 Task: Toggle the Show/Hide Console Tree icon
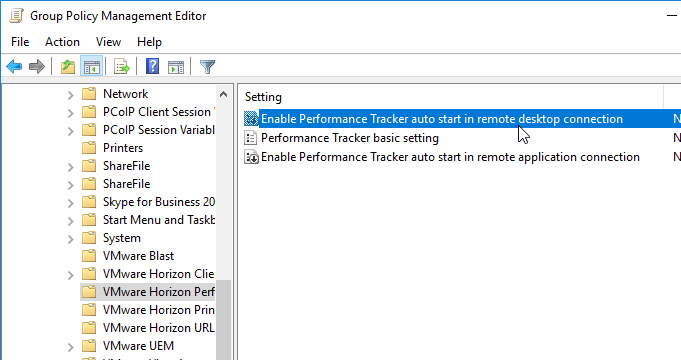click(x=92, y=67)
